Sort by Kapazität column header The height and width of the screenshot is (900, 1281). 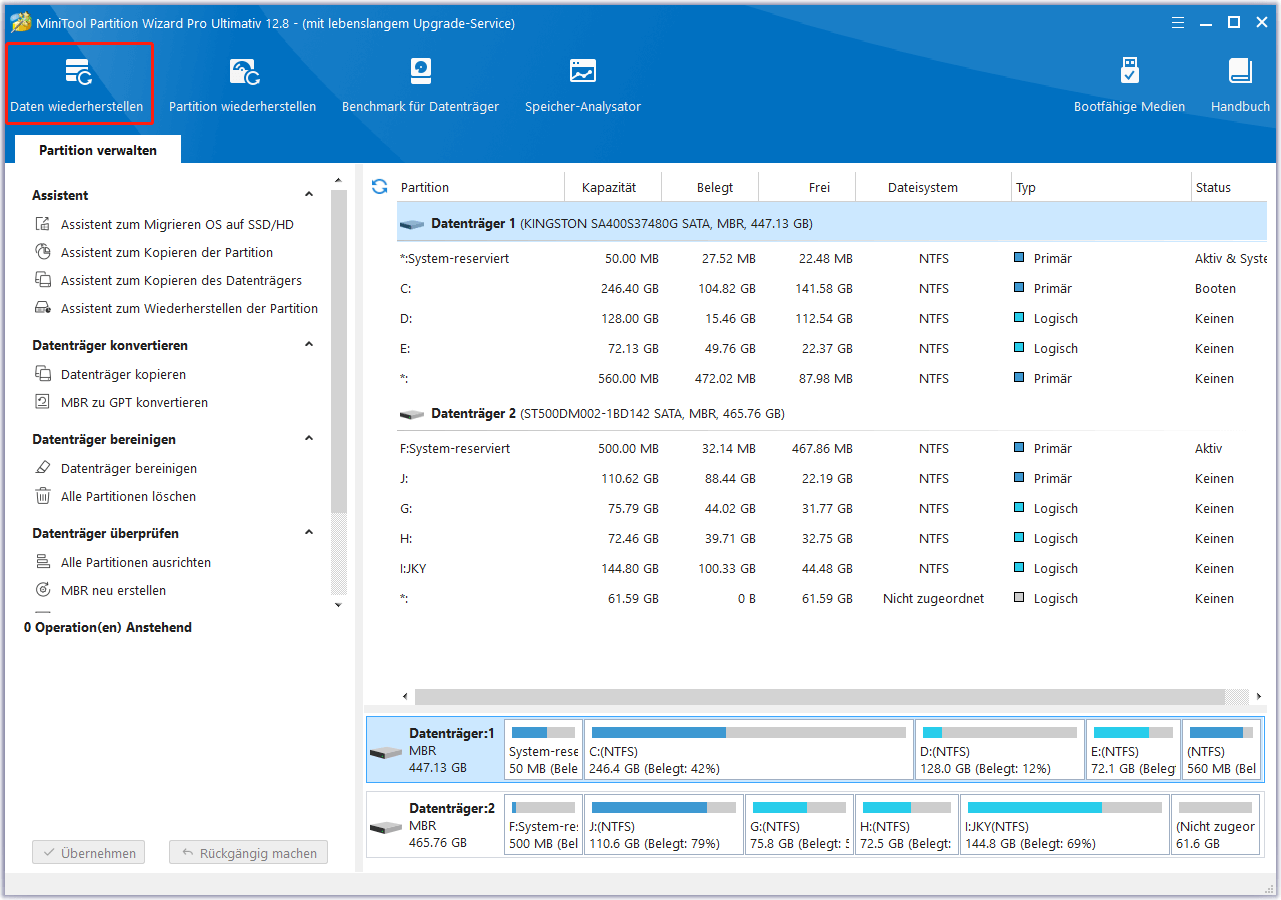coord(614,187)
